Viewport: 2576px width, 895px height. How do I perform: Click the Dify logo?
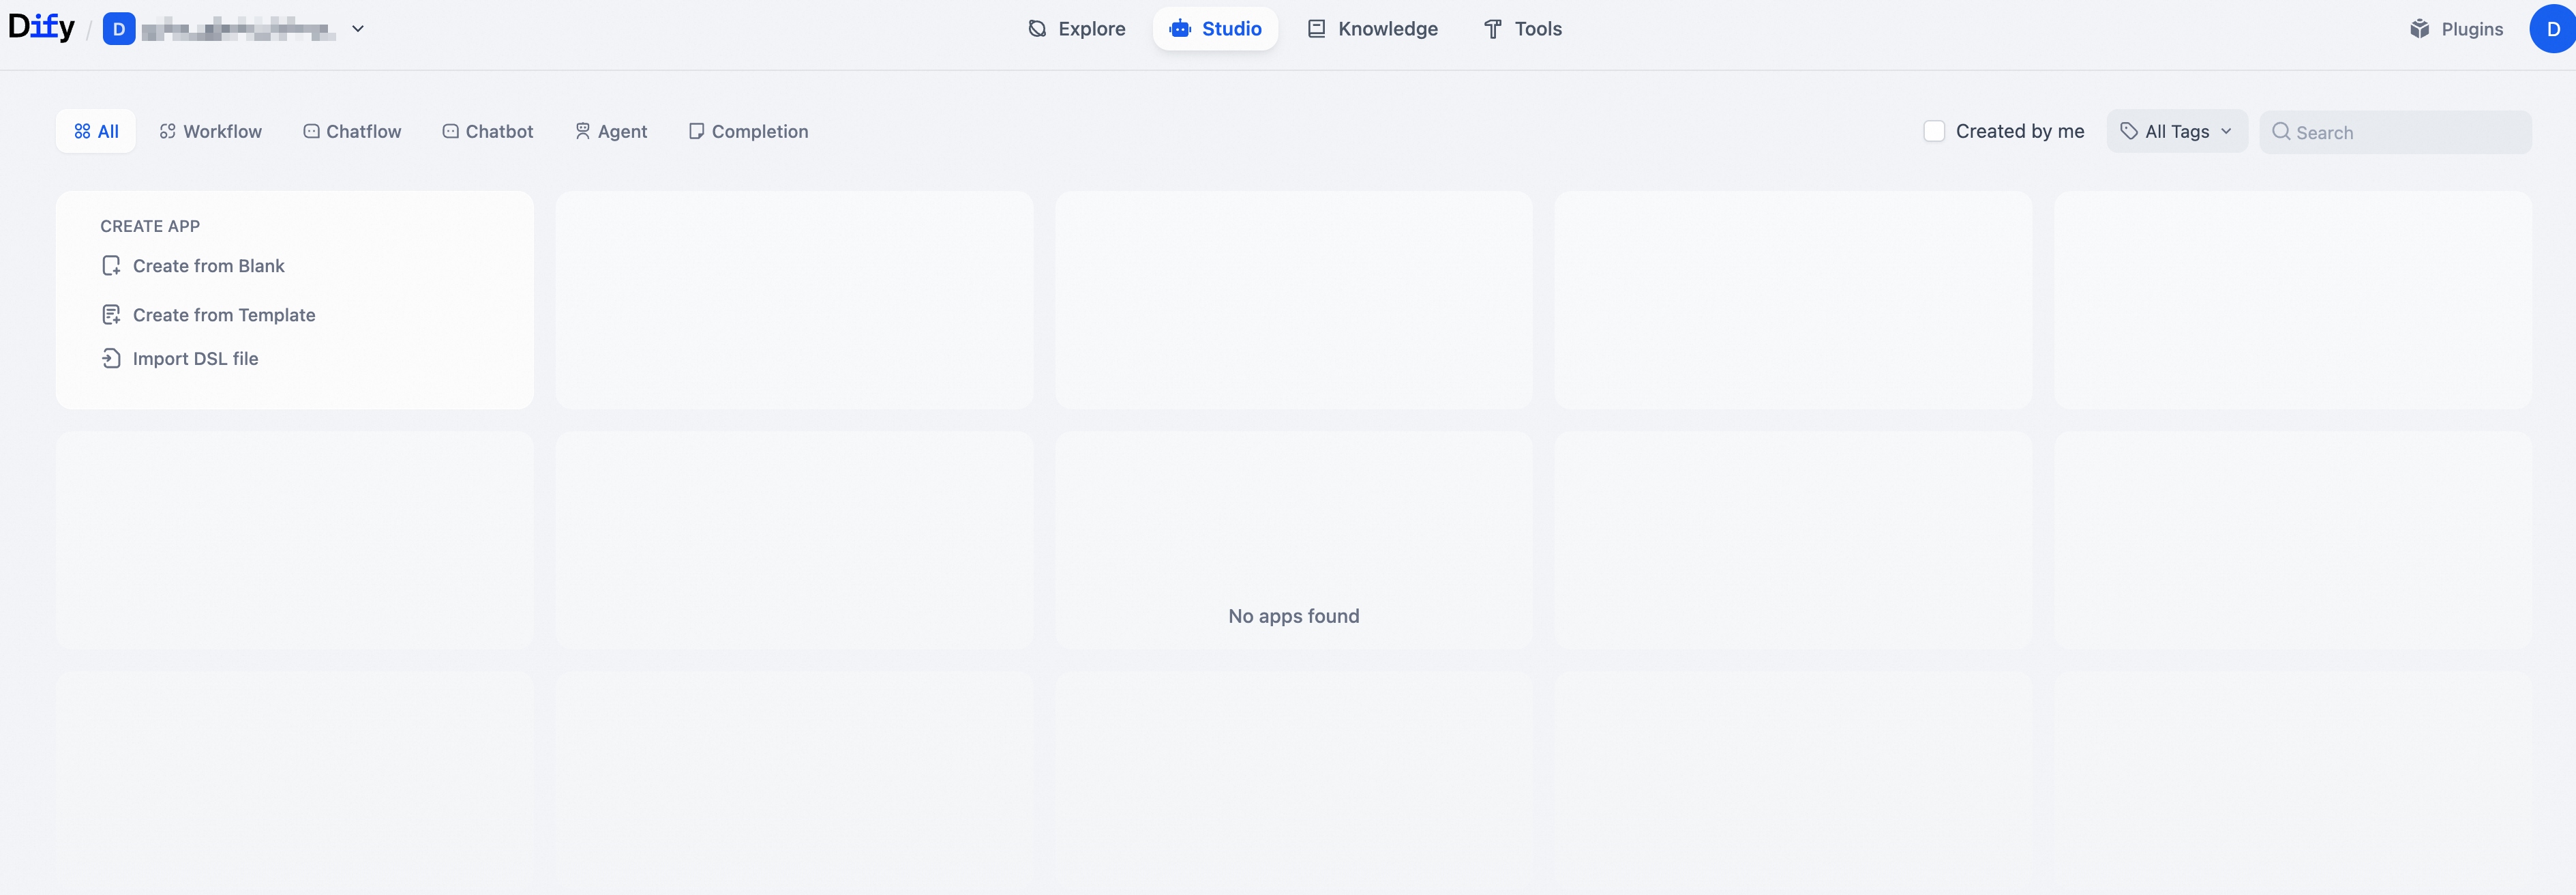(x=41, y=27)
